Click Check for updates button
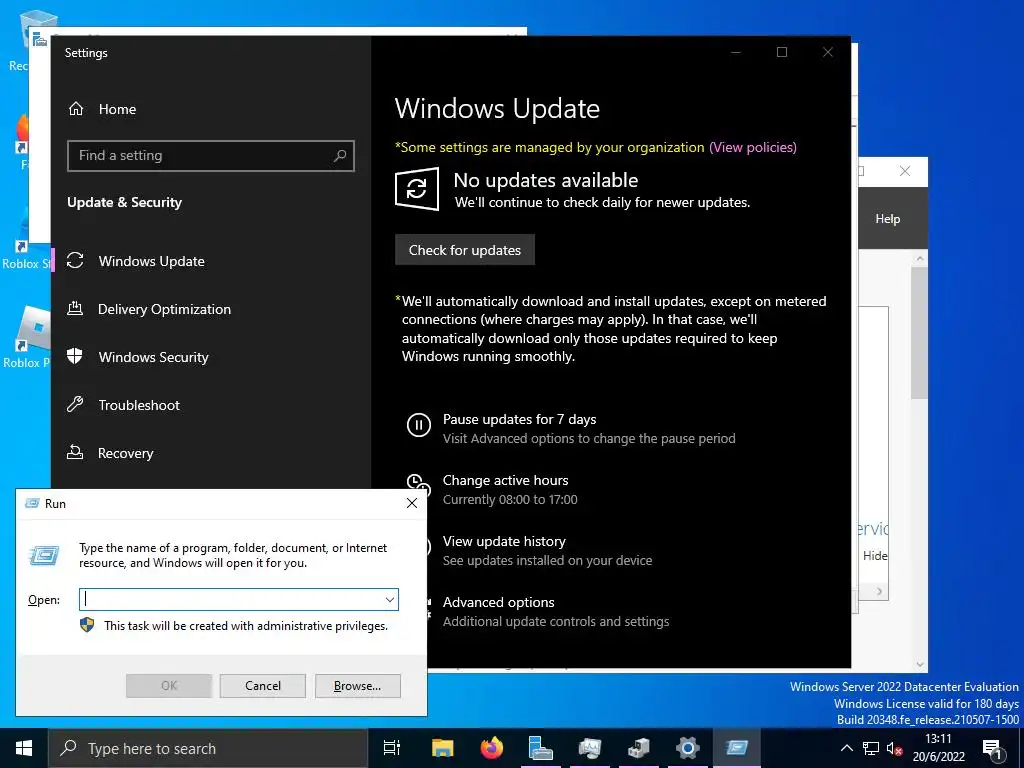Screen dimensions: 1024x768 [465, 250]
